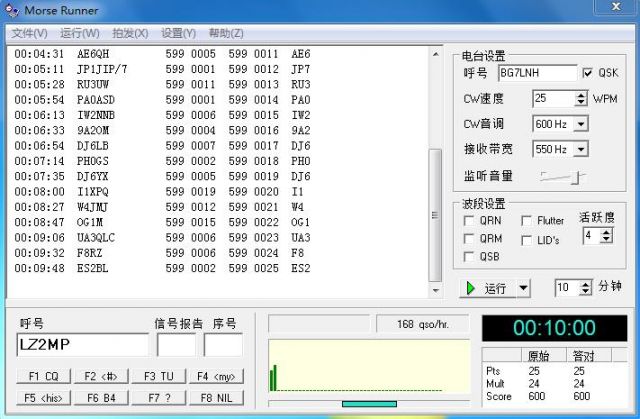Click the callsign field containing LZ2MP
640x419 pixels.
click(83, 345)
